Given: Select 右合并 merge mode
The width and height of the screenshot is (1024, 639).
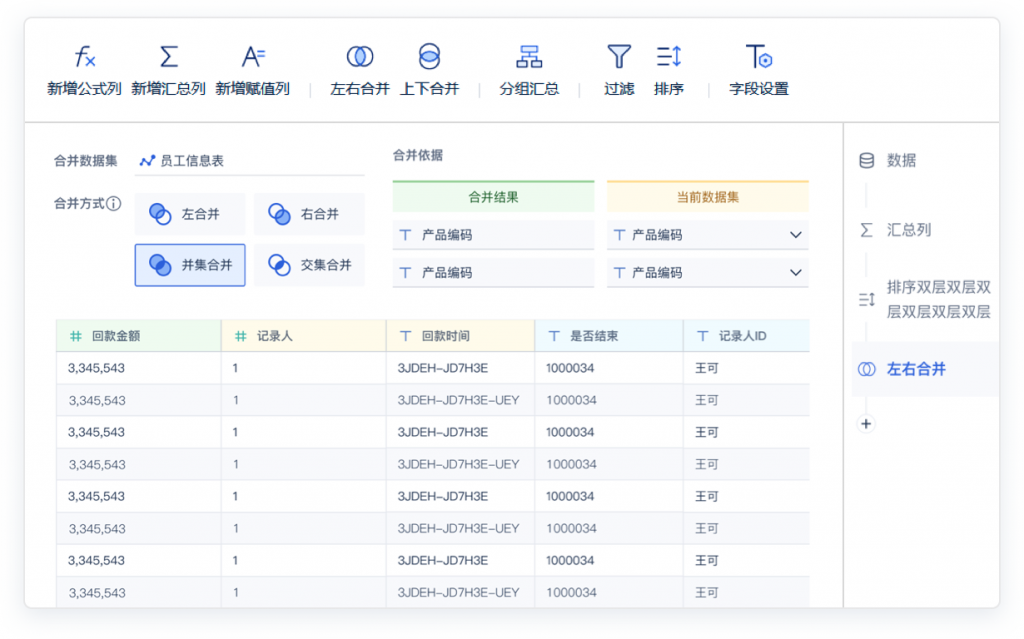Looking at the screenshot, I should click(x=309, y=214).
